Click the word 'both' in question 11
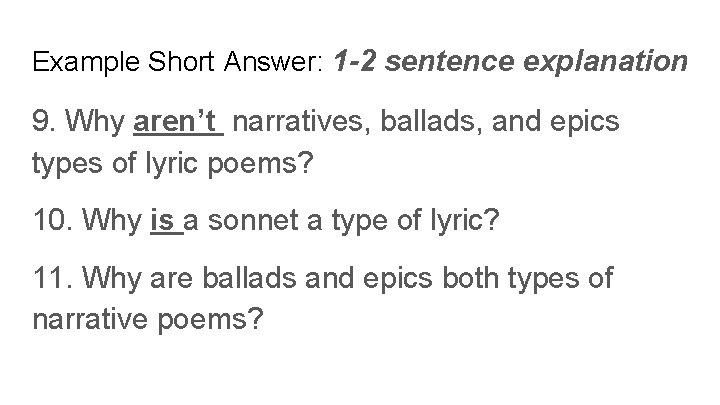The width and height of the screenshot is (720, 405). pyautogui.click(x=470, y=278)
